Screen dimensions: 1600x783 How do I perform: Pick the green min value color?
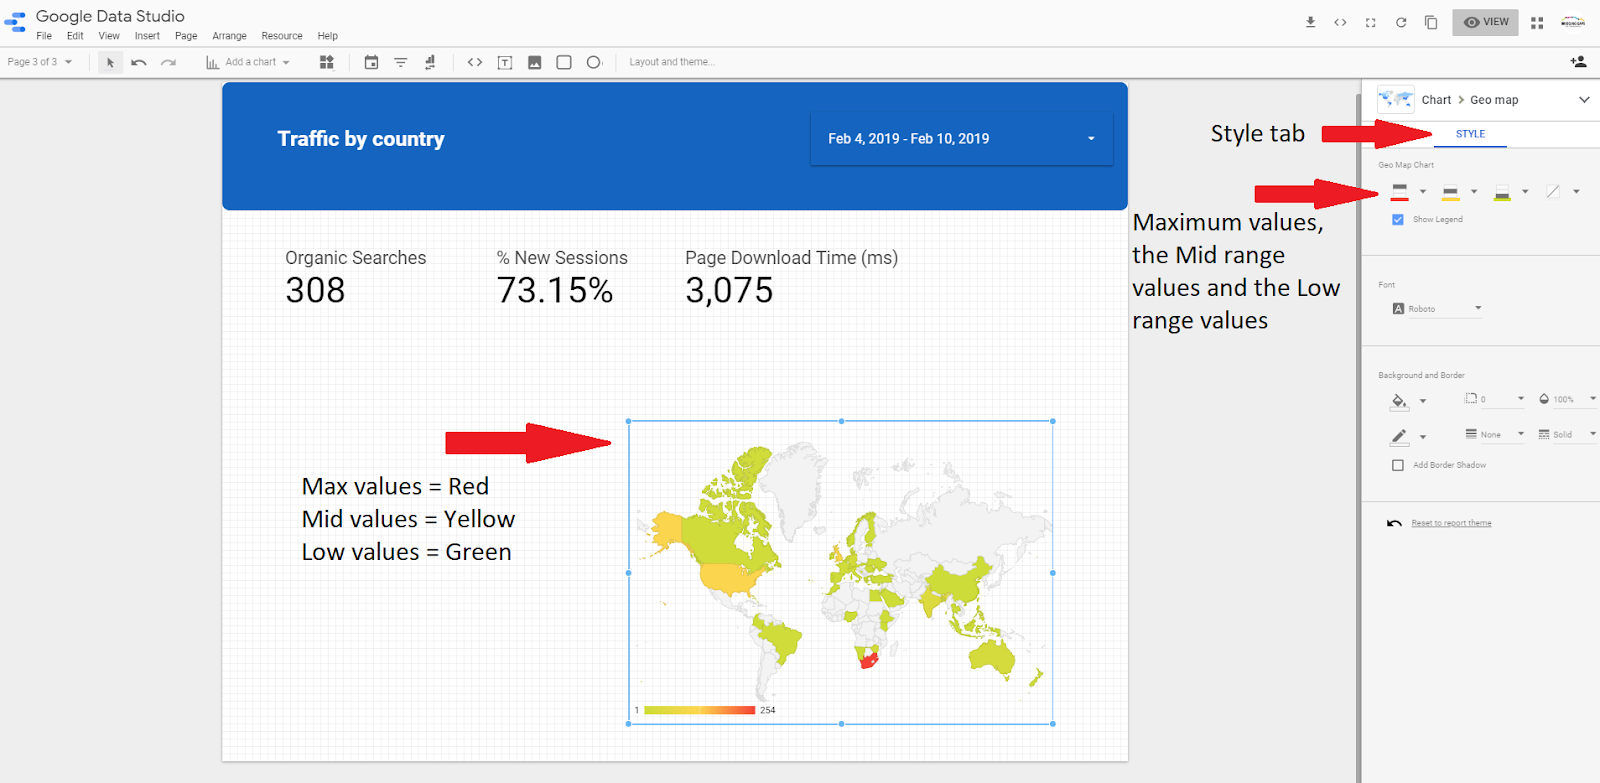point(1502,192)
